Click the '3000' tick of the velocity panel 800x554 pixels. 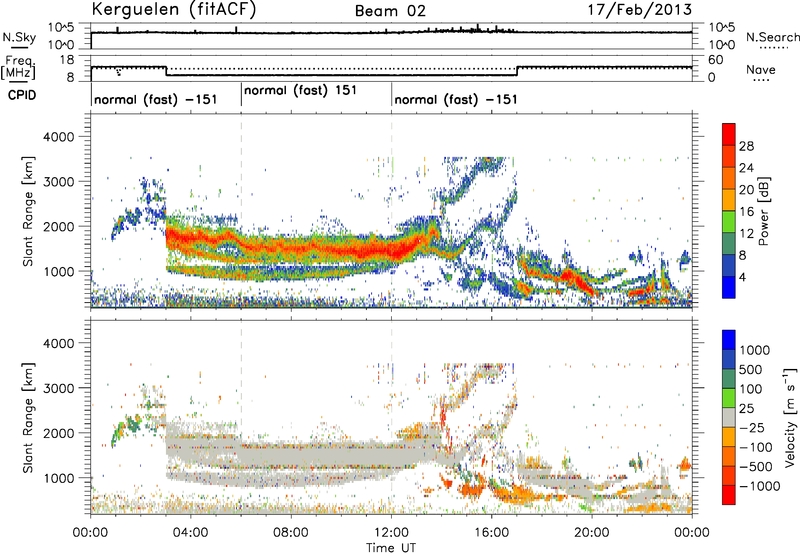point(58,388)
